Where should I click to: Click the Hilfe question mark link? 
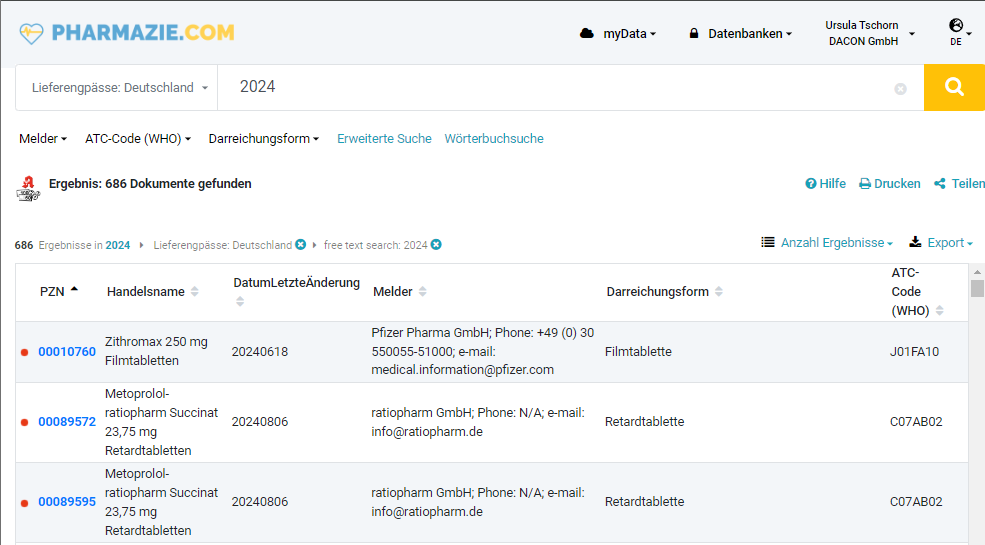825,183
